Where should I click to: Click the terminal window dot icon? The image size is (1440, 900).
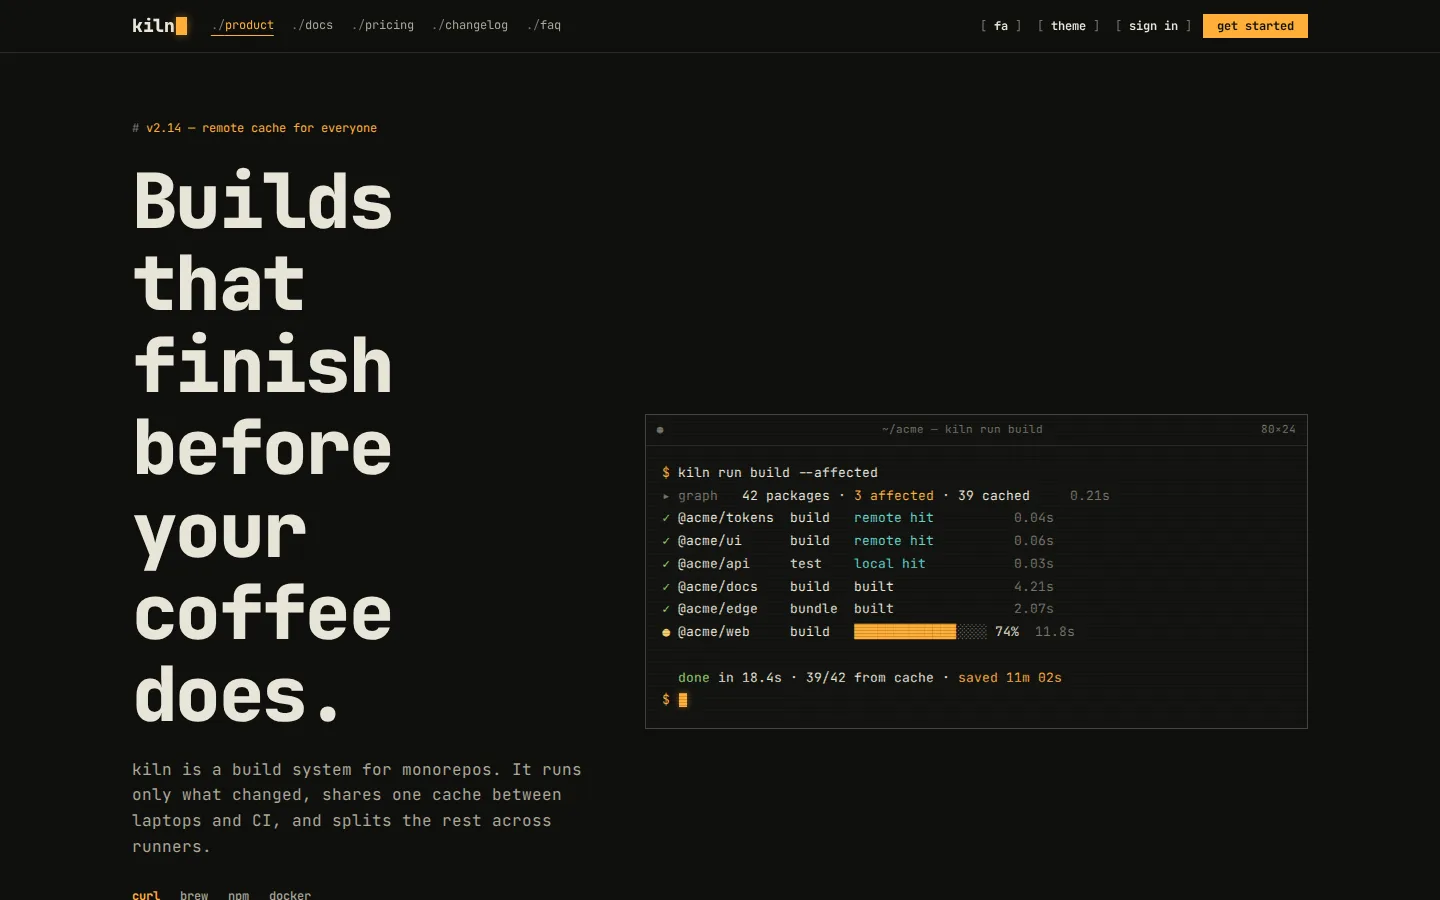(660, 430)
